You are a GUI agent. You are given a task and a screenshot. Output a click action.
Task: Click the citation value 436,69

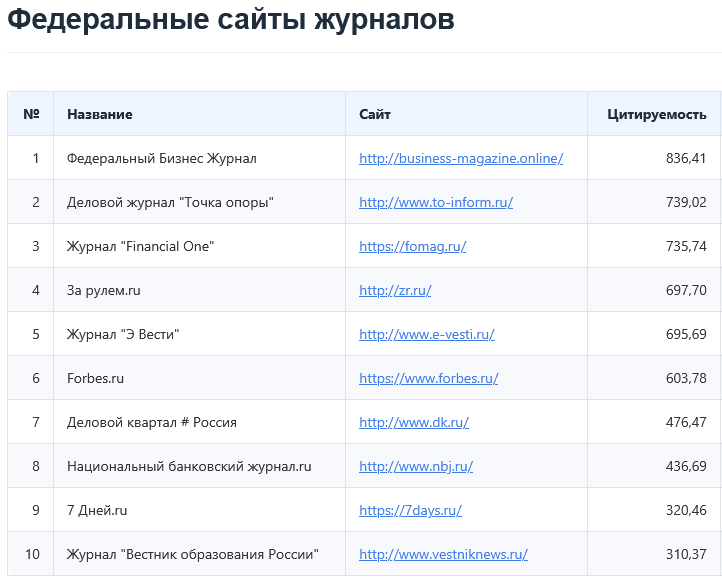(686, 466)
